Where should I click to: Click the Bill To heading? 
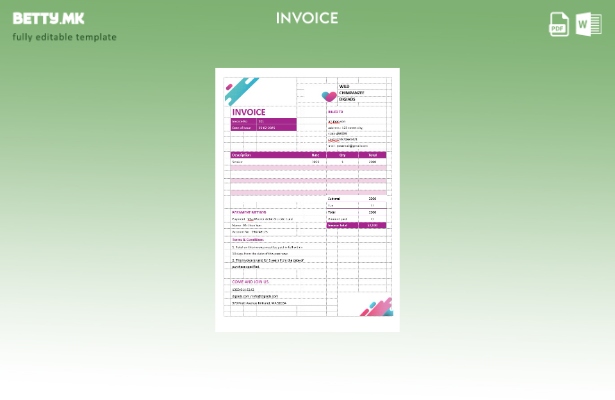[x=335, y=112]
